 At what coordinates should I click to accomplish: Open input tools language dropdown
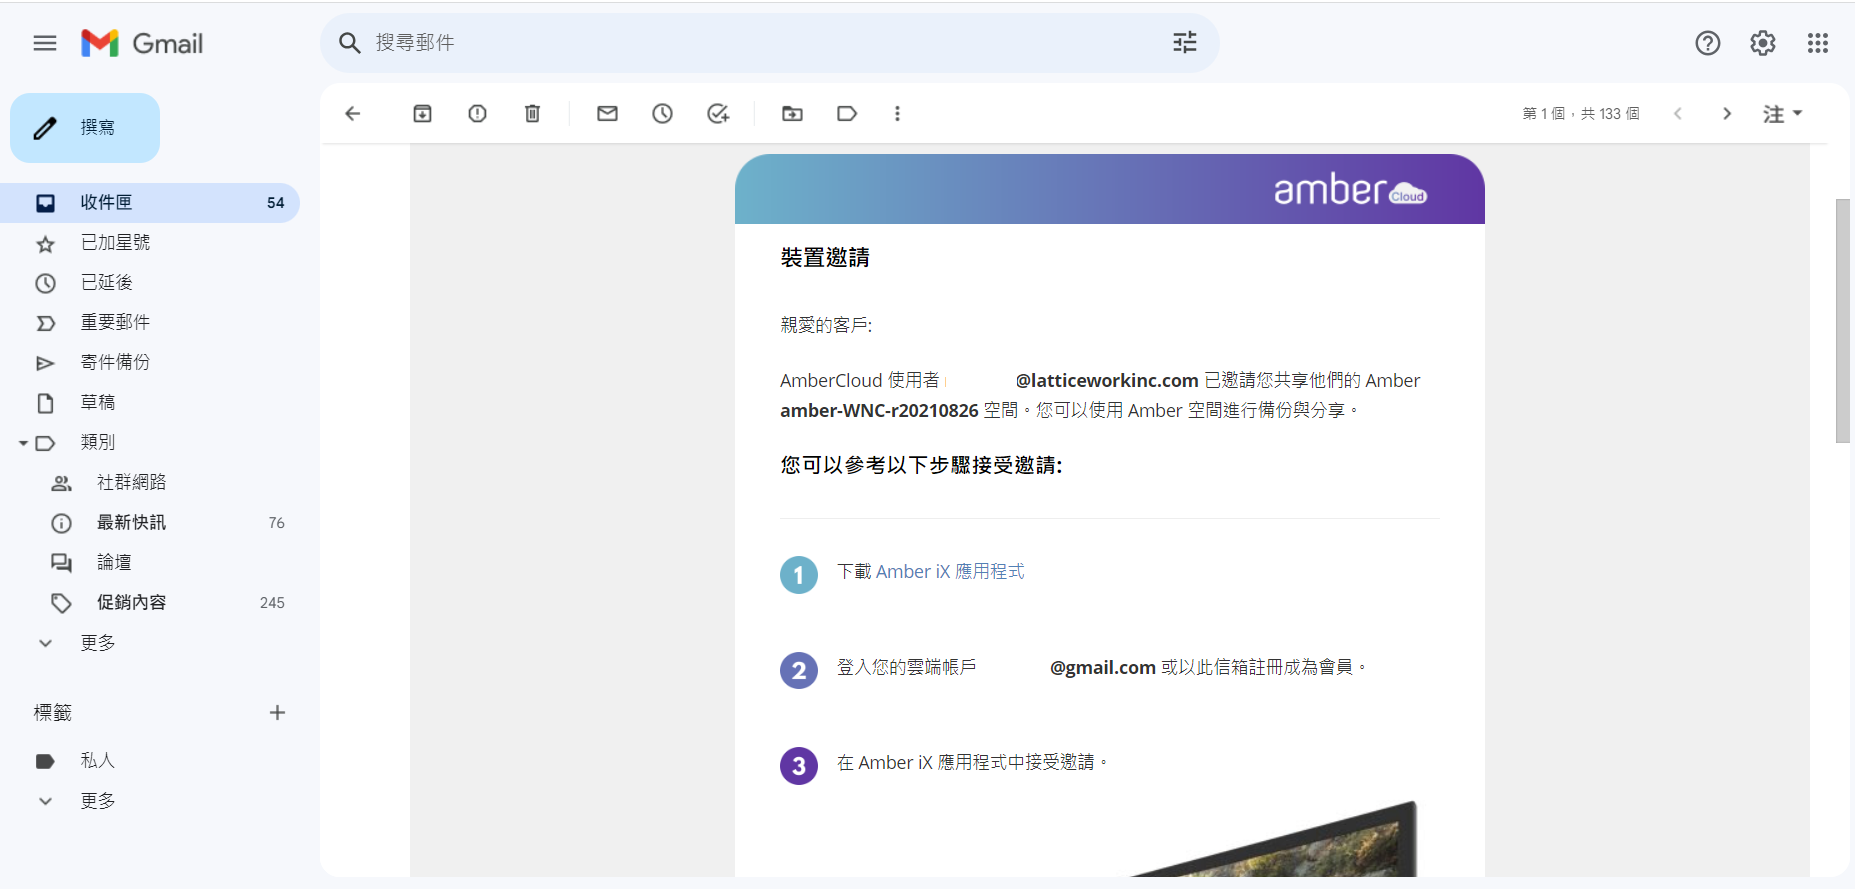(x=1782, y=113)
